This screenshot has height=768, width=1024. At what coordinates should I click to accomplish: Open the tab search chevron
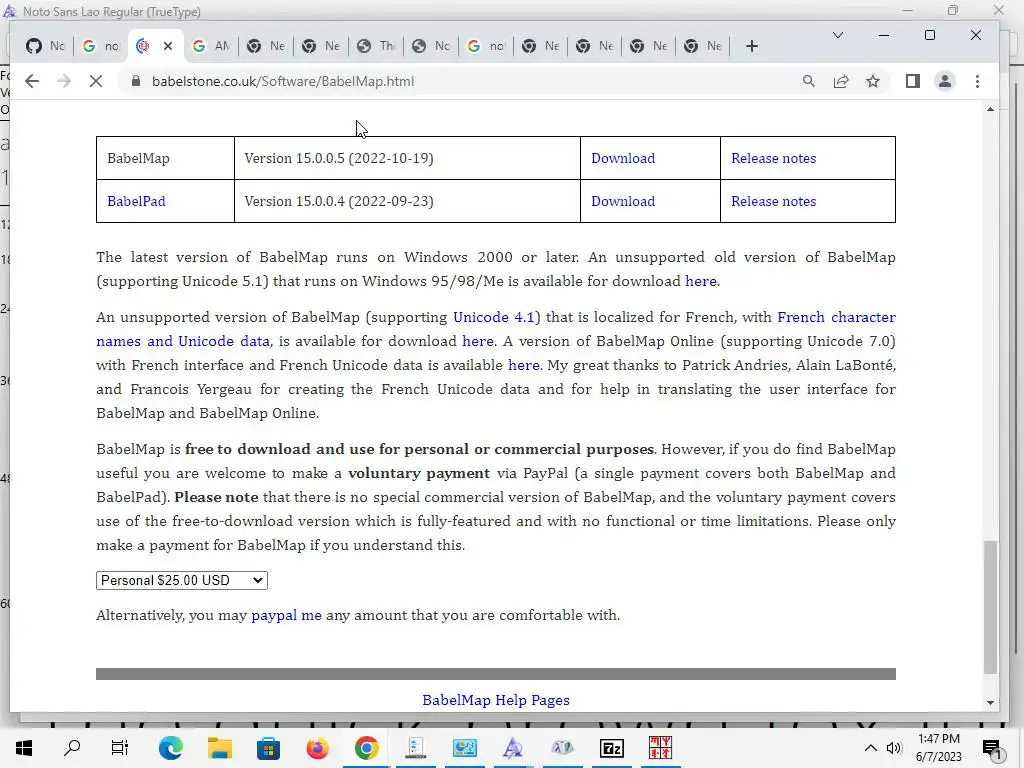[x=838, y=35]
